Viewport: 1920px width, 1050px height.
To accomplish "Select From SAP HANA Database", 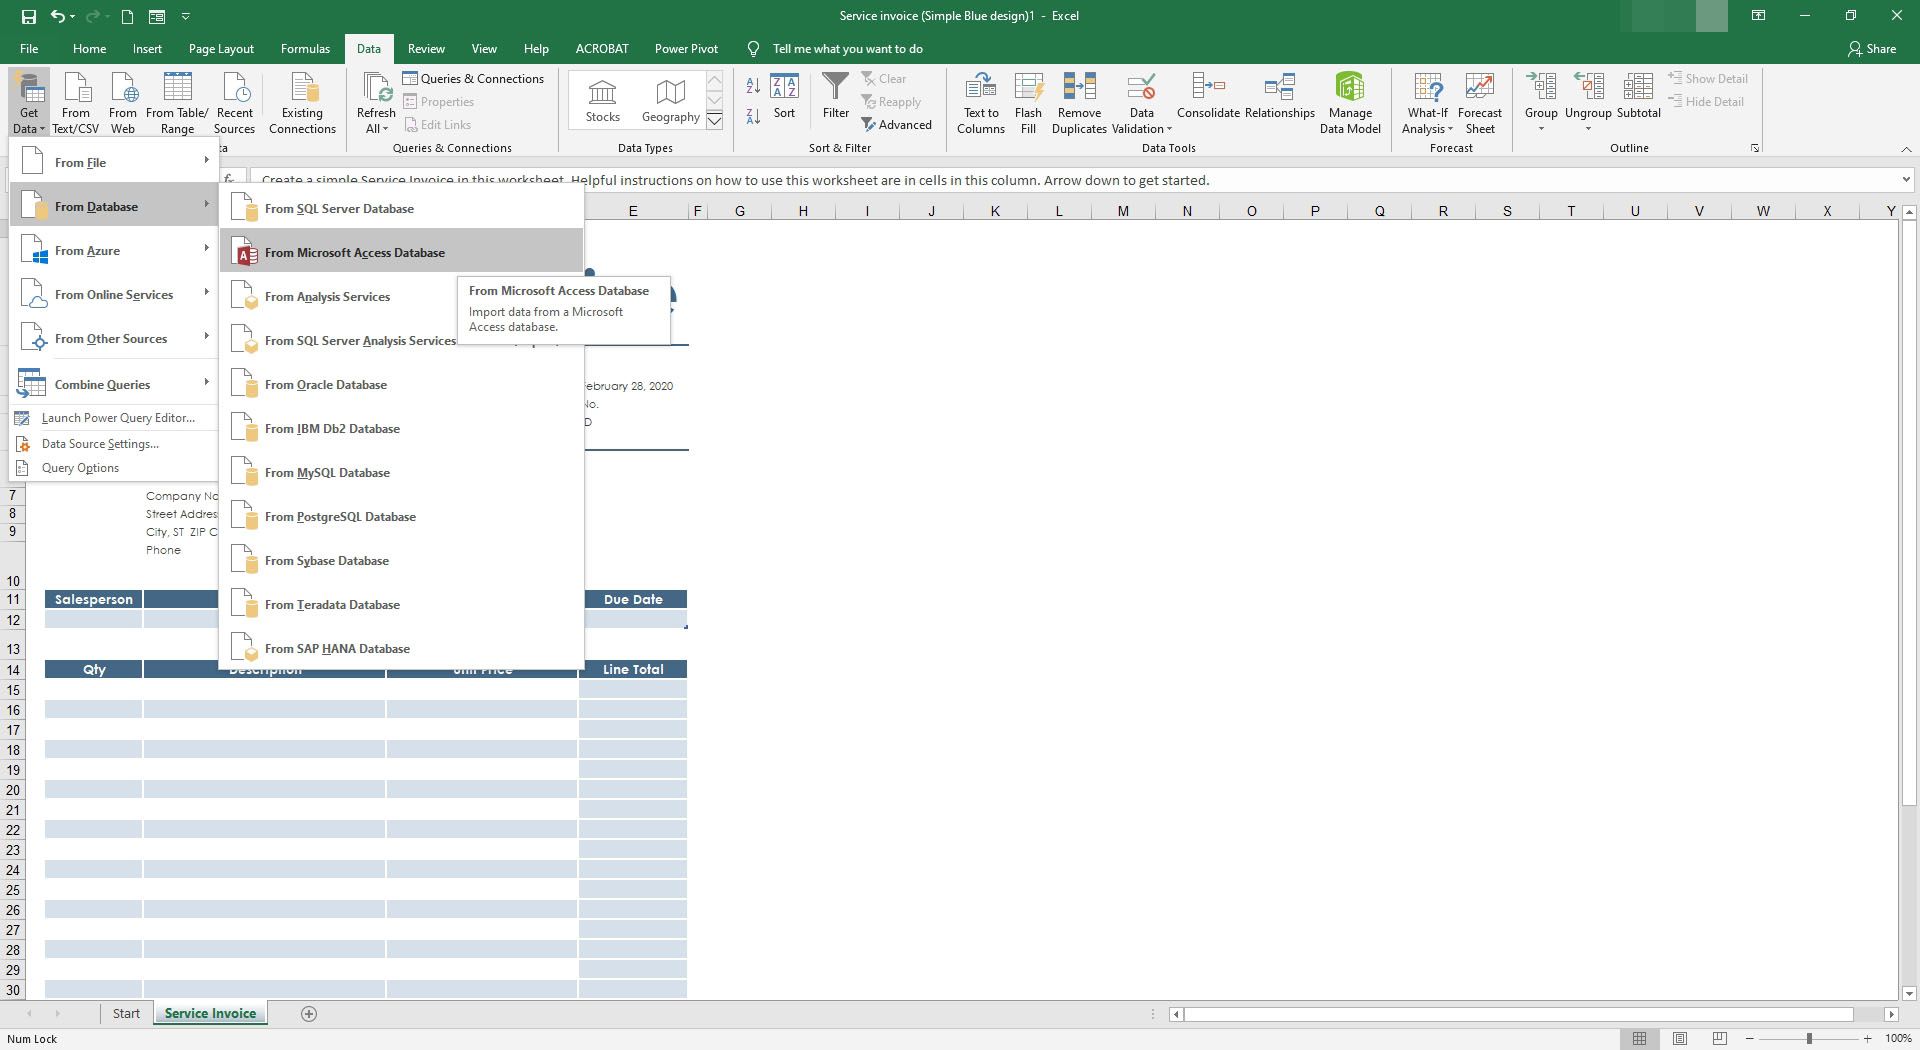I will coord(401,649).
